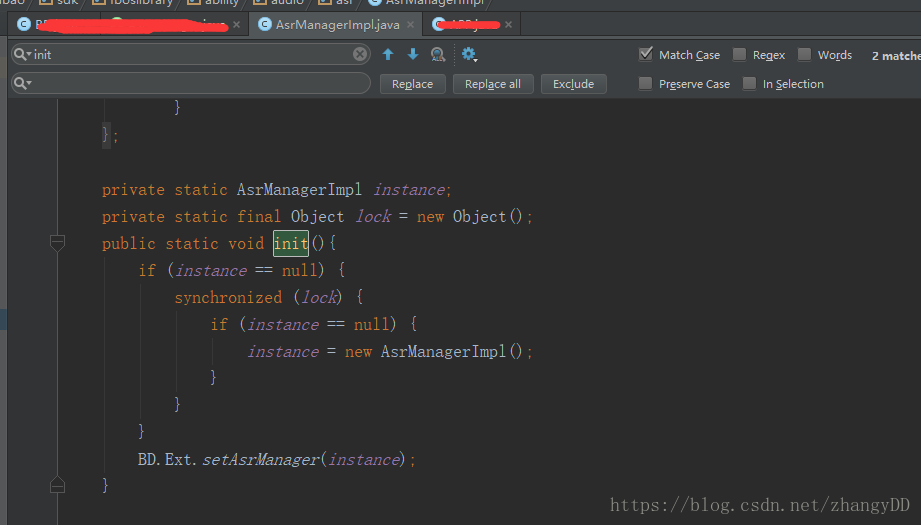Click the '2 matches' result count
921x525 pixels.
point(896,56)
